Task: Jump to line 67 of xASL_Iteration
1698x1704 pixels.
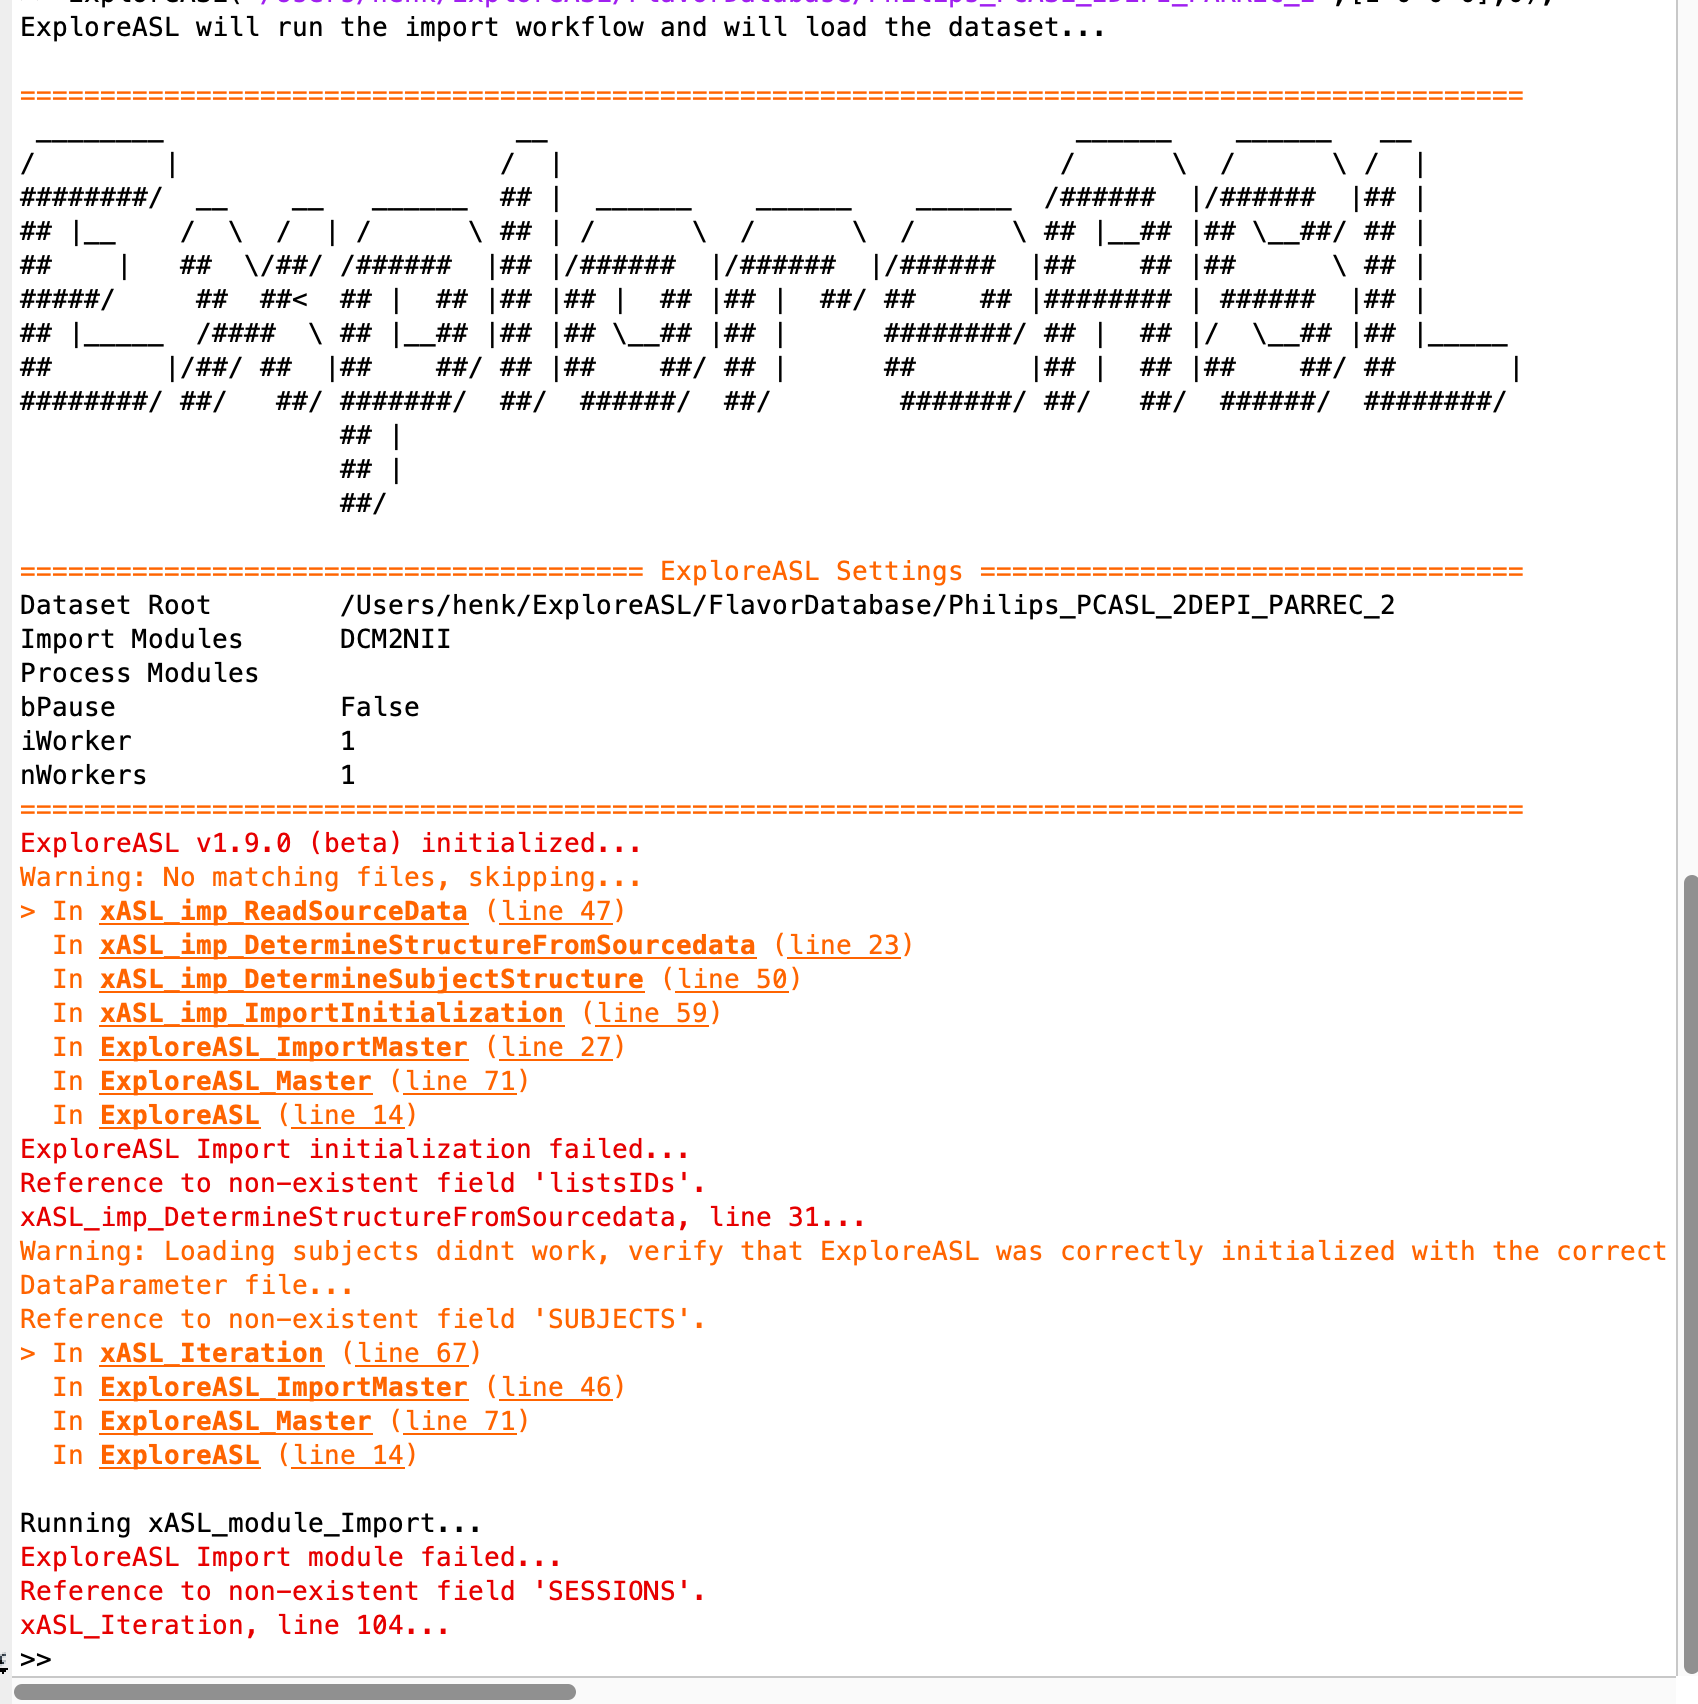Action: pyautogui.click(x=414, y=1353)
